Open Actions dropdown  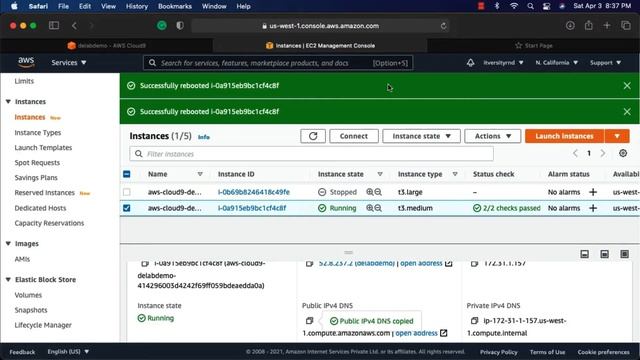coord(493,136)
